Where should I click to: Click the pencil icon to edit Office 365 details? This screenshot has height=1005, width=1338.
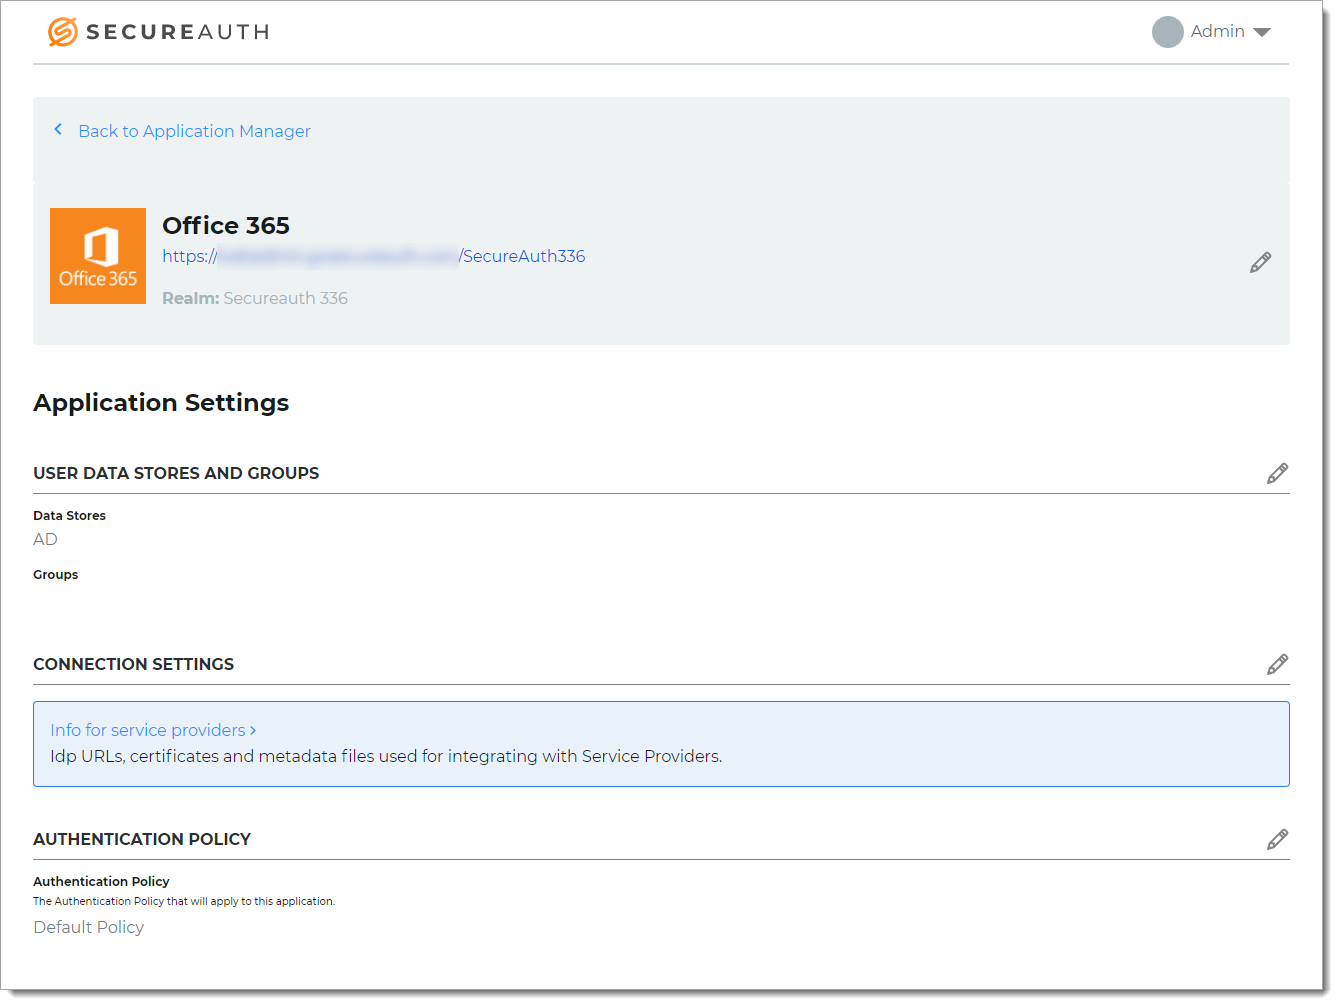pos(1259,261)
